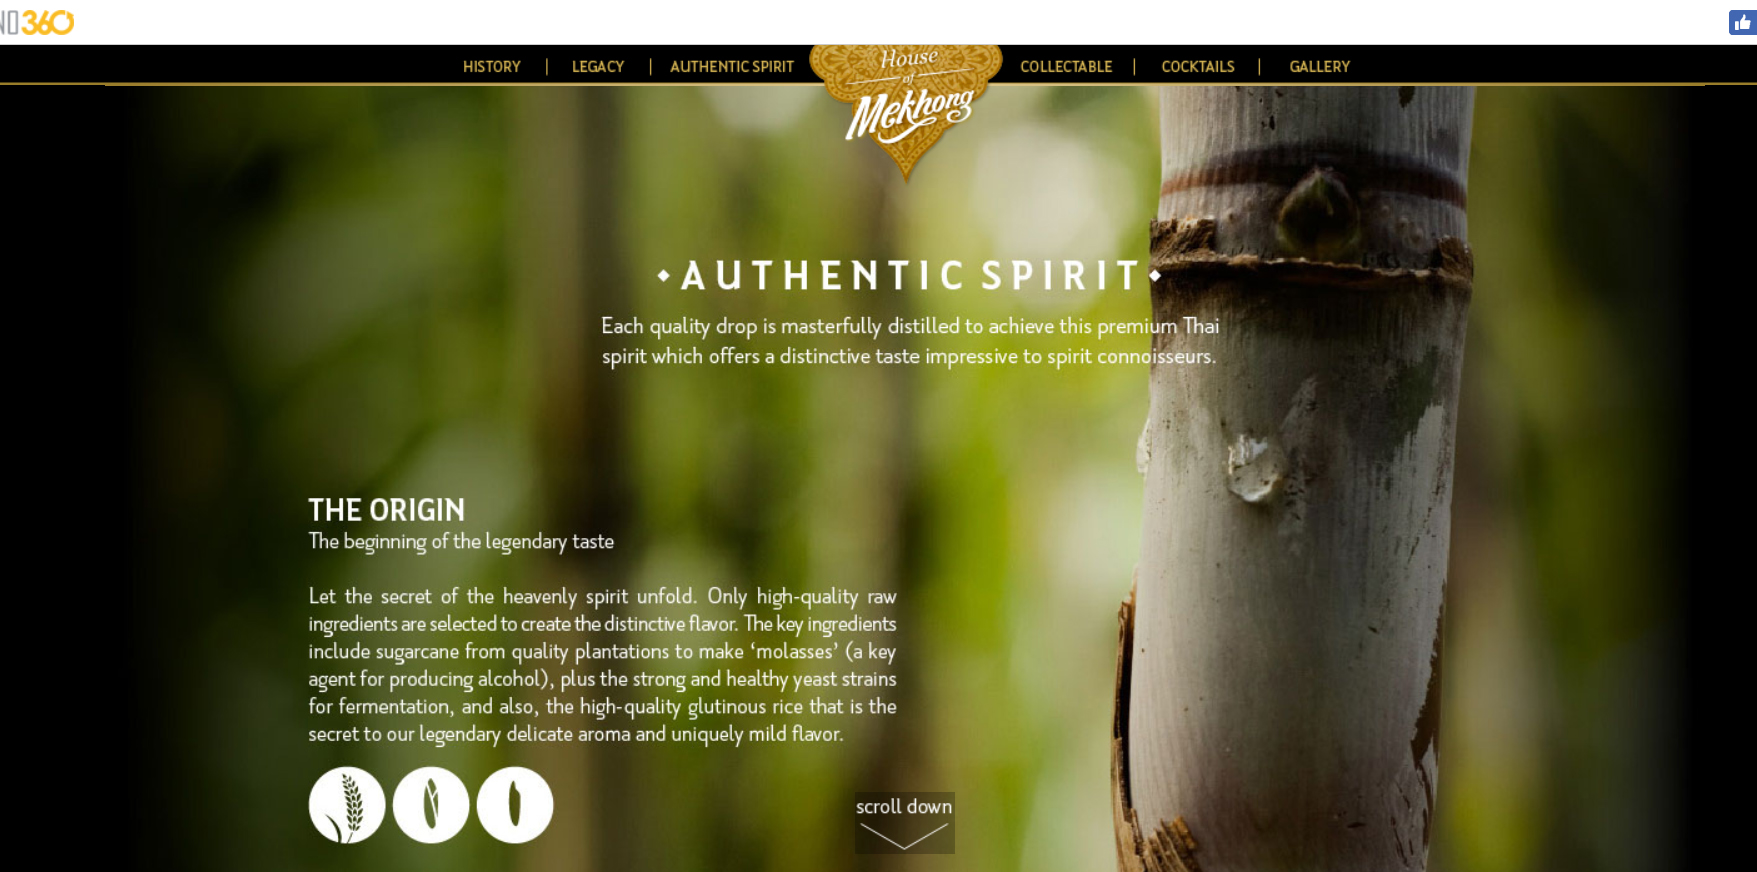The width and height of the screenshot is (1757, 872).
Task: Click the orange 360 logo
Action: point(37,22)
